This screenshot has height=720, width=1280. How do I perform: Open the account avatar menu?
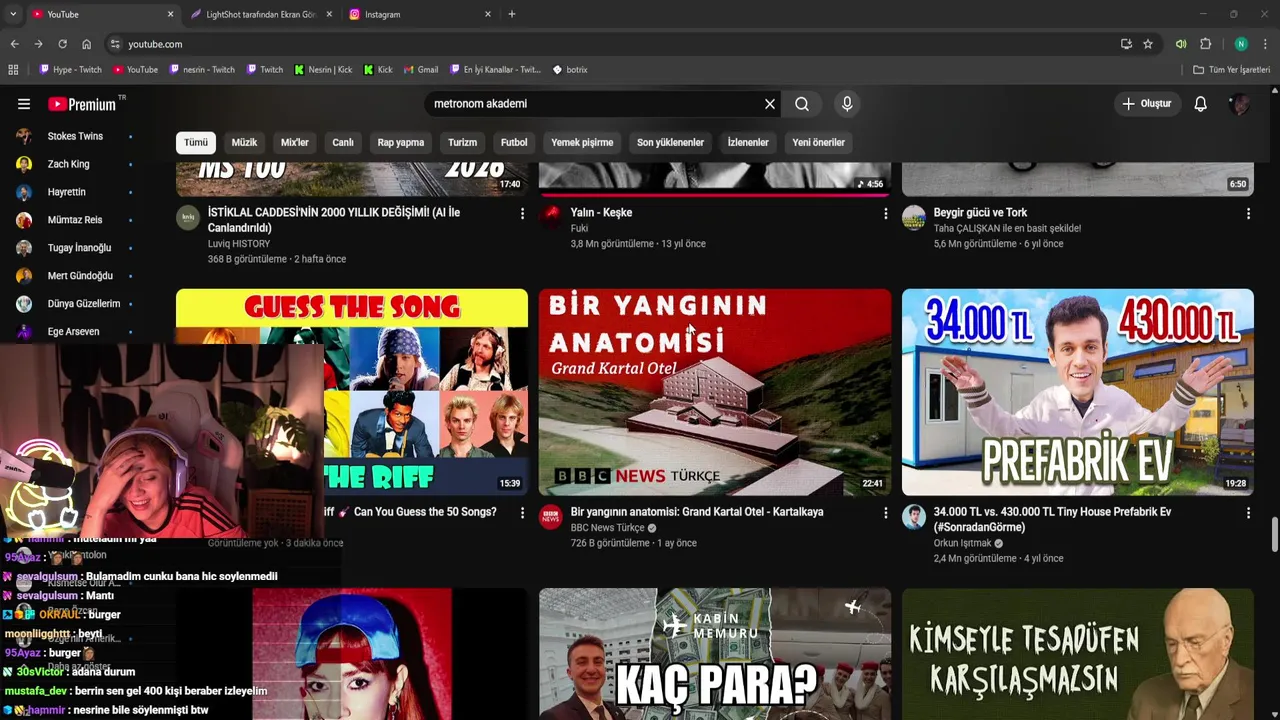(1240, 104)
